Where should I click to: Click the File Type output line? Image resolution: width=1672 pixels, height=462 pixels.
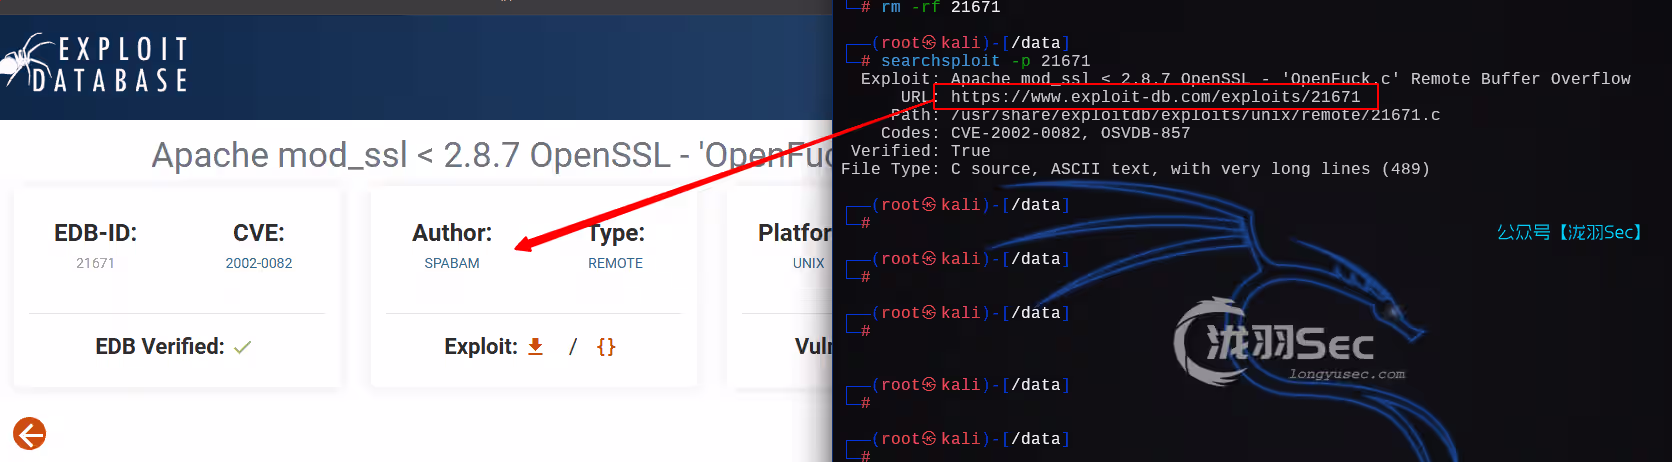pyautogui.click(x=1135, y=169)
